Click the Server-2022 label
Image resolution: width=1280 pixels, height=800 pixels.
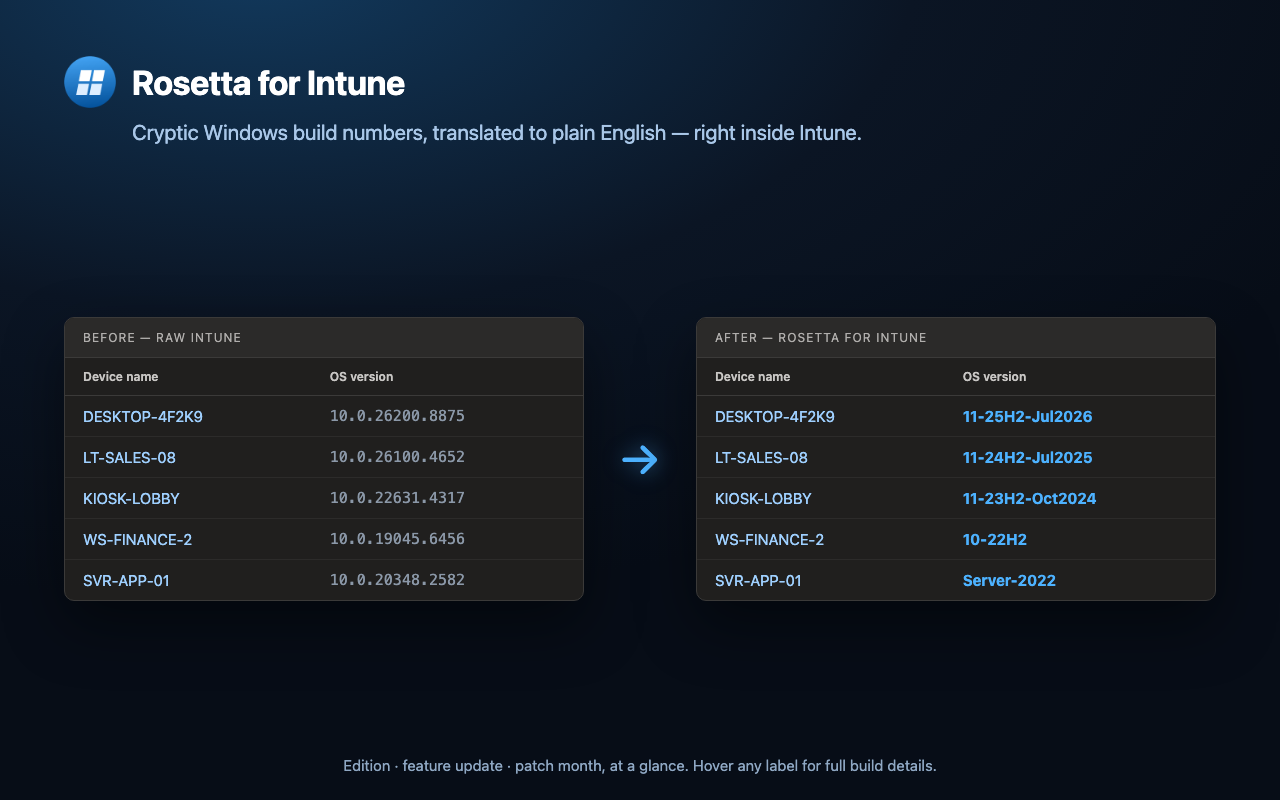tap(1009, 580)
